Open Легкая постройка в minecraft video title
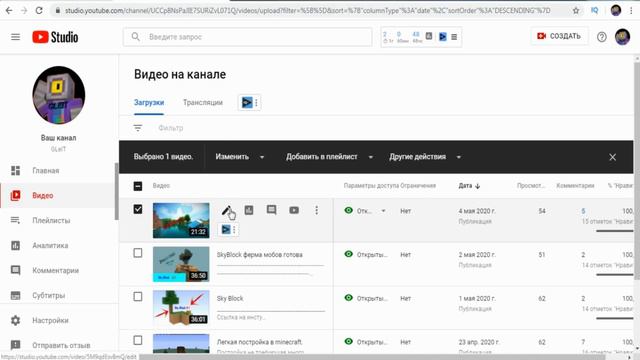 click(x=260, y=342)
